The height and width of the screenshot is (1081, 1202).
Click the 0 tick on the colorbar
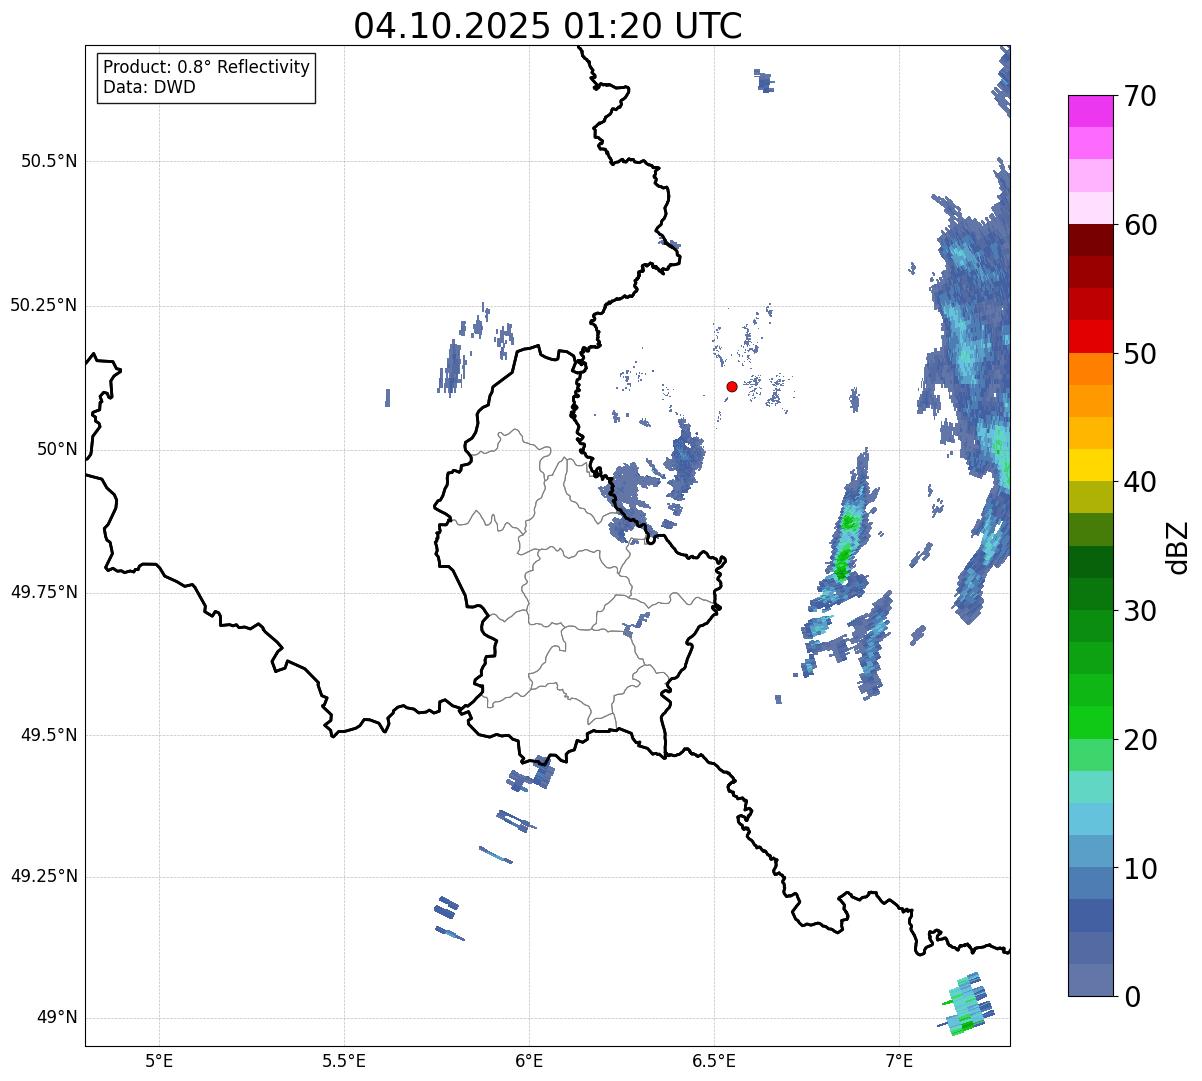coord(1133,997)
